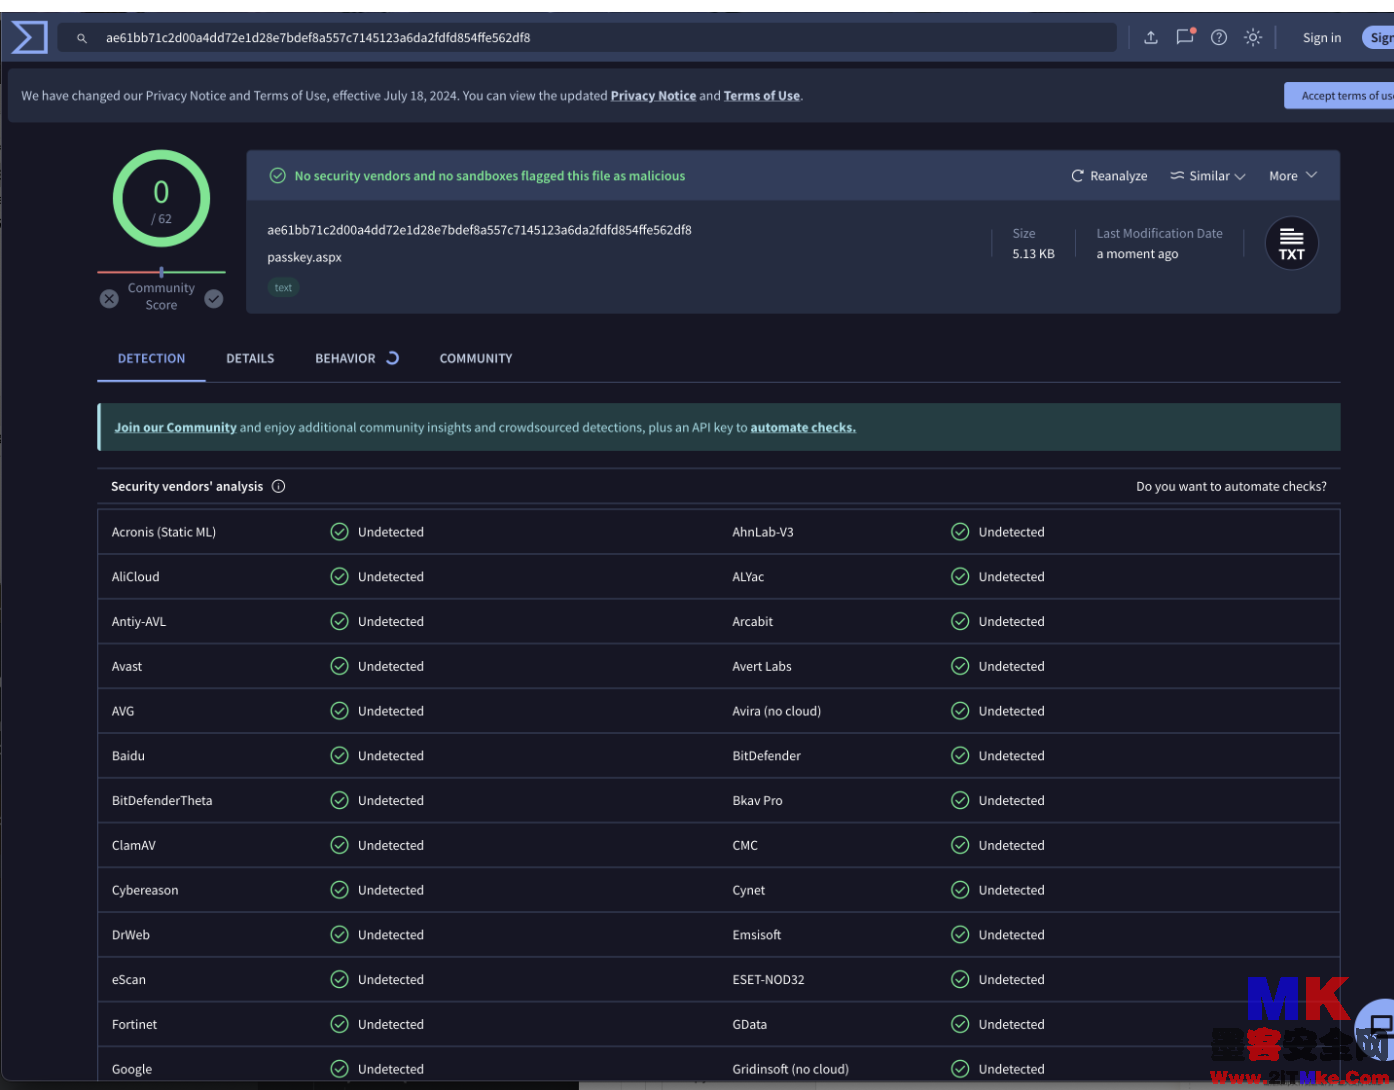Select the GData vendor name
The image size is (1394, 1090).
(750, 1025)
